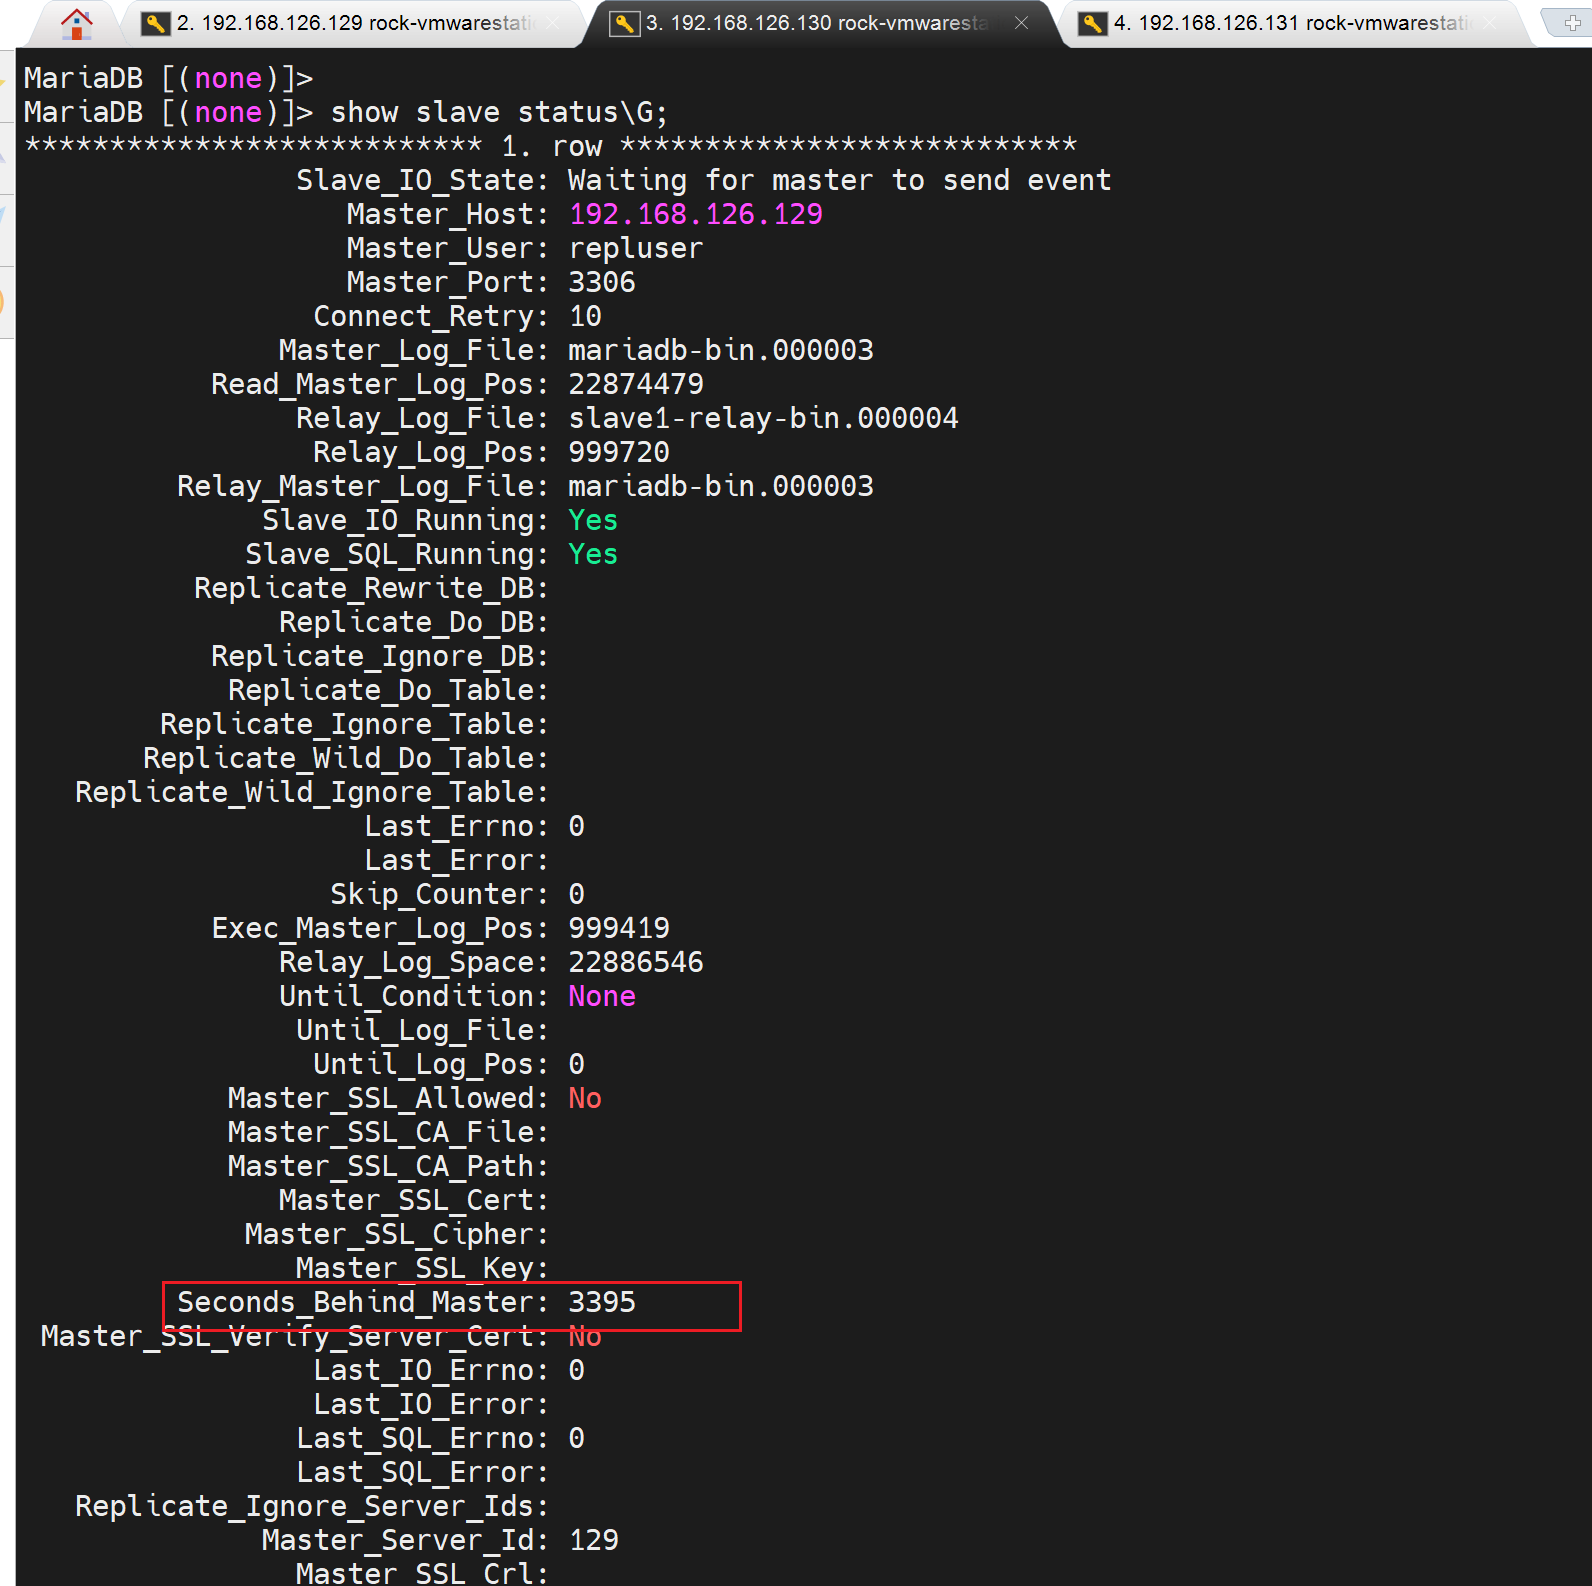
Task: Click the Until_Condition None value
Action: point(602,996)
